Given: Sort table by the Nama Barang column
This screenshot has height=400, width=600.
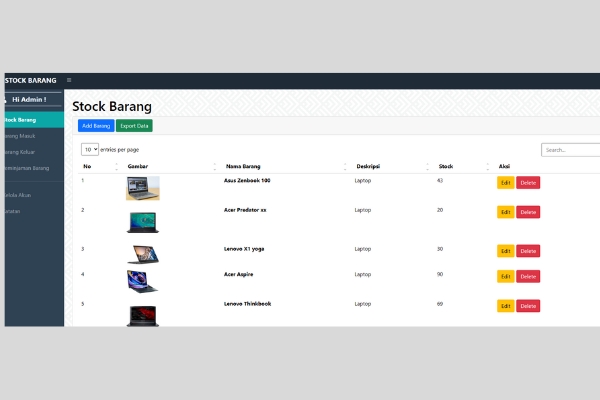Looking at the screenshot, I should (285, 166).
